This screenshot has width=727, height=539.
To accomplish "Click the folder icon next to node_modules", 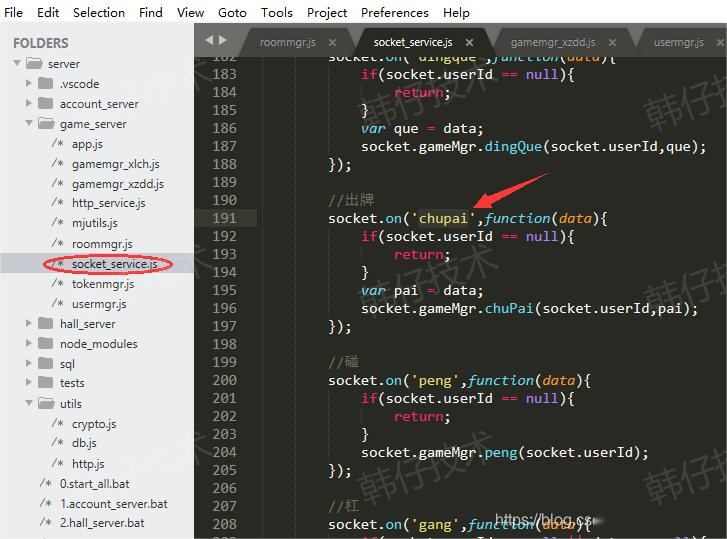I will (45, 344).
